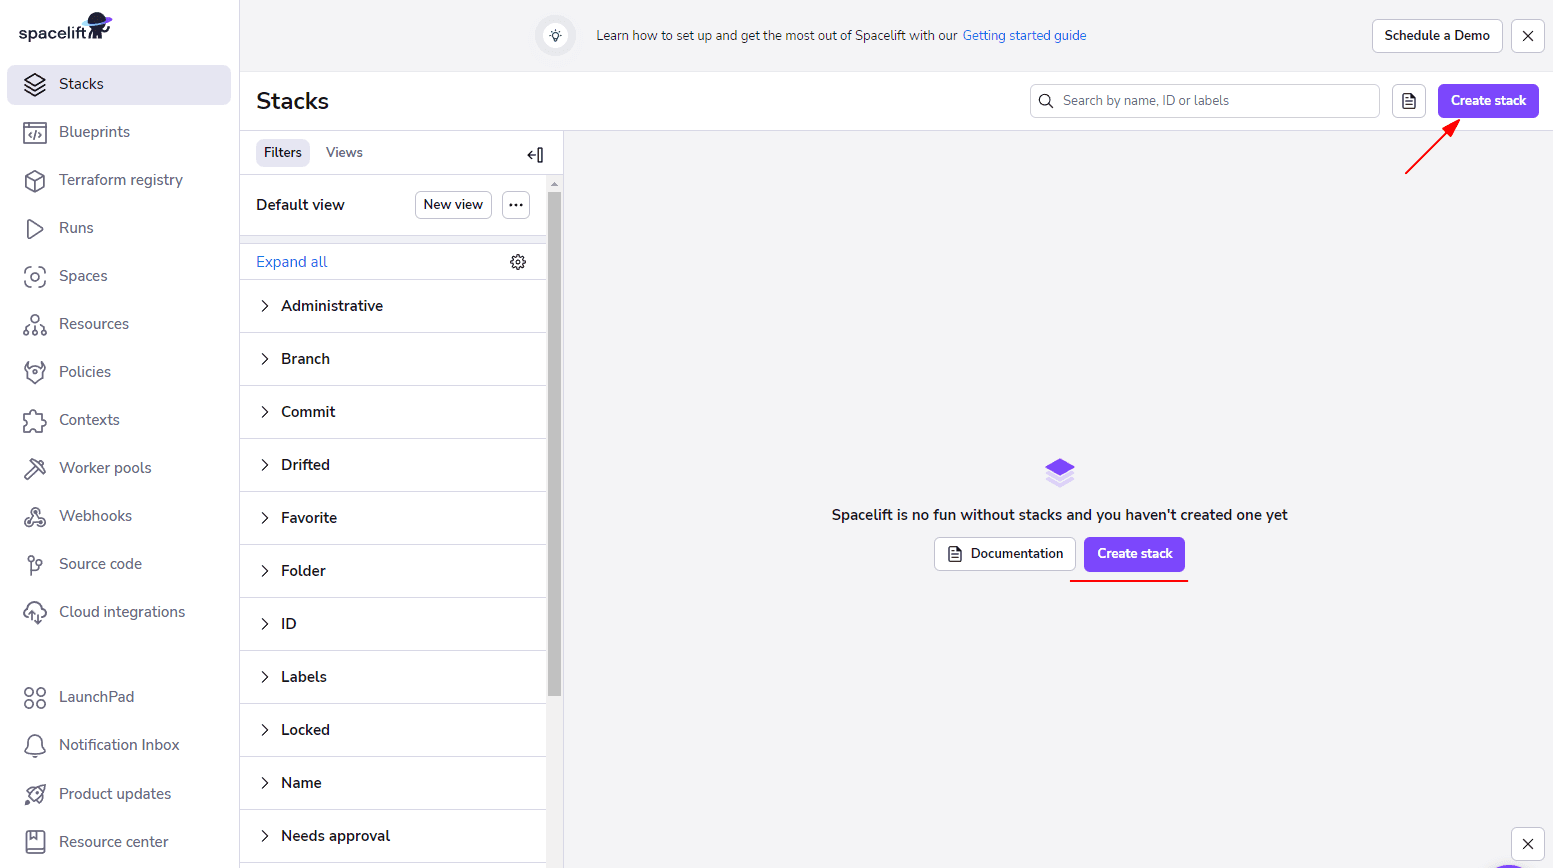
Task: Click the document icon beside Create stack
Action: (x=1408, y=100)
